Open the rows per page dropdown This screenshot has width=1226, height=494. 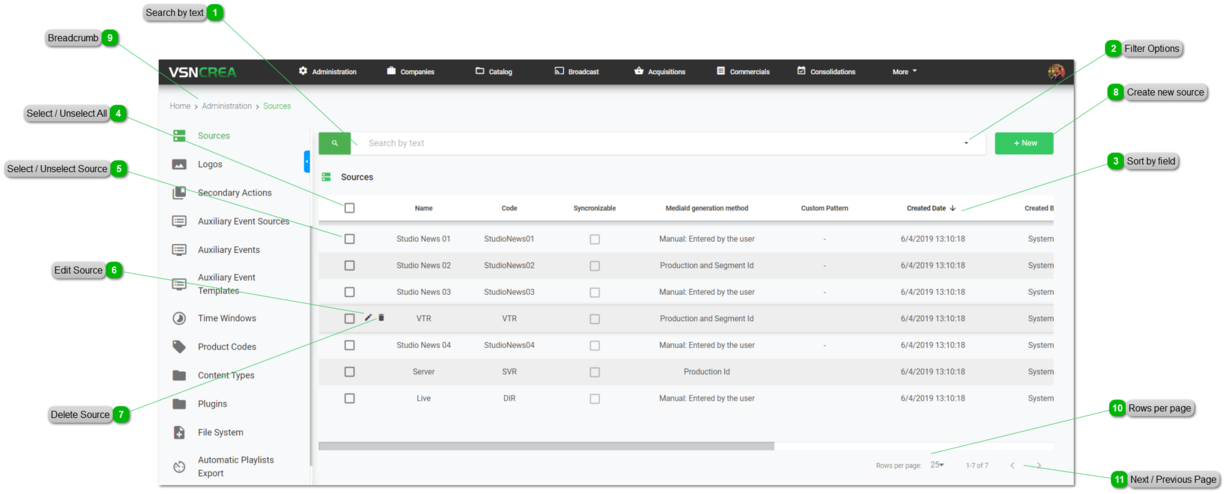pyautogui.click(x=937, y=465)
